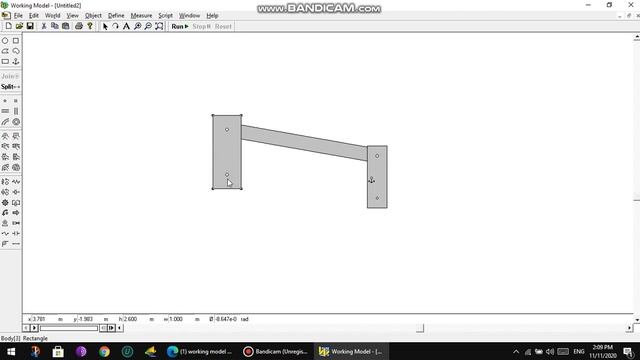Select the Polygon body tool
The width and height of the screenshot is (640, 360).
pyautogui.click(x=5, y=51)
